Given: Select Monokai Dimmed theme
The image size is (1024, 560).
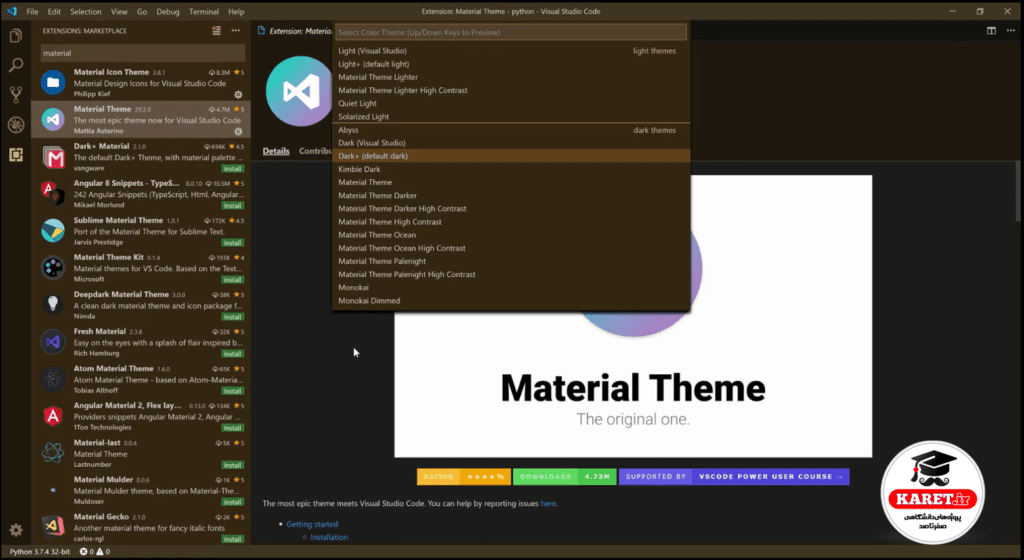Looking at the screenshot, I should 511,301.
